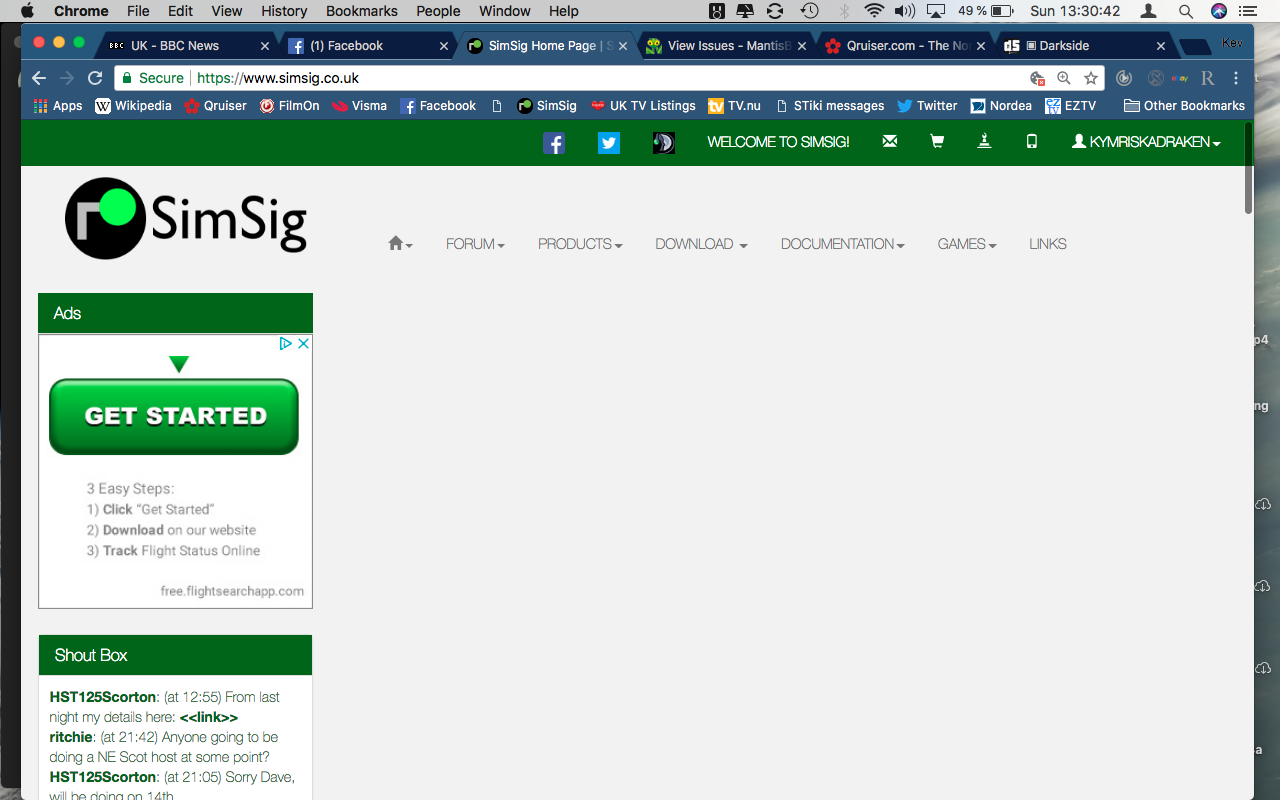The image size is (1280, 800).
Task: Click the zoom magnifier icon in address bar
Action: [x=1064, y=78]
